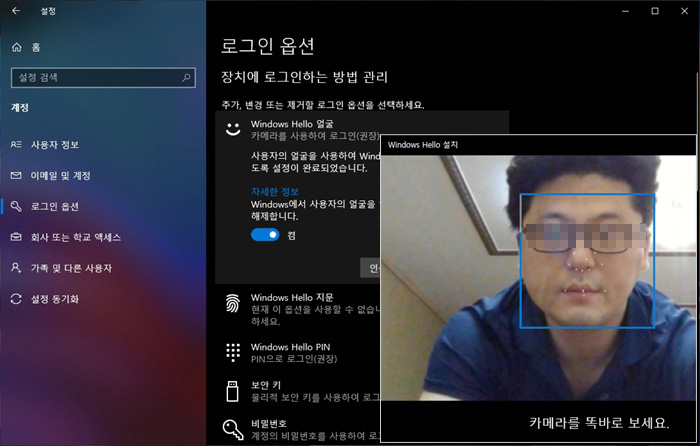Minimize the Settings window
This screenshot has height=446, width=700.
point(625,11)
